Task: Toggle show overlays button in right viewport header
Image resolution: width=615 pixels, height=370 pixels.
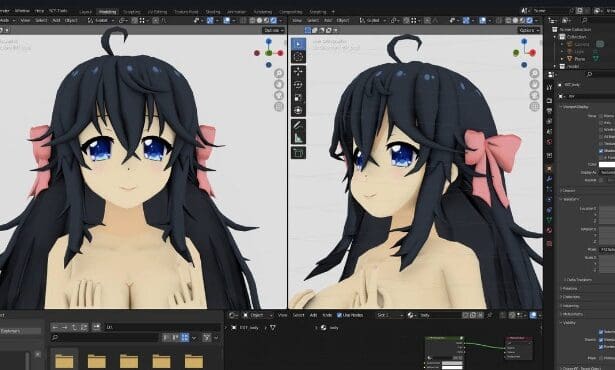Action: [x=482, y=20]
